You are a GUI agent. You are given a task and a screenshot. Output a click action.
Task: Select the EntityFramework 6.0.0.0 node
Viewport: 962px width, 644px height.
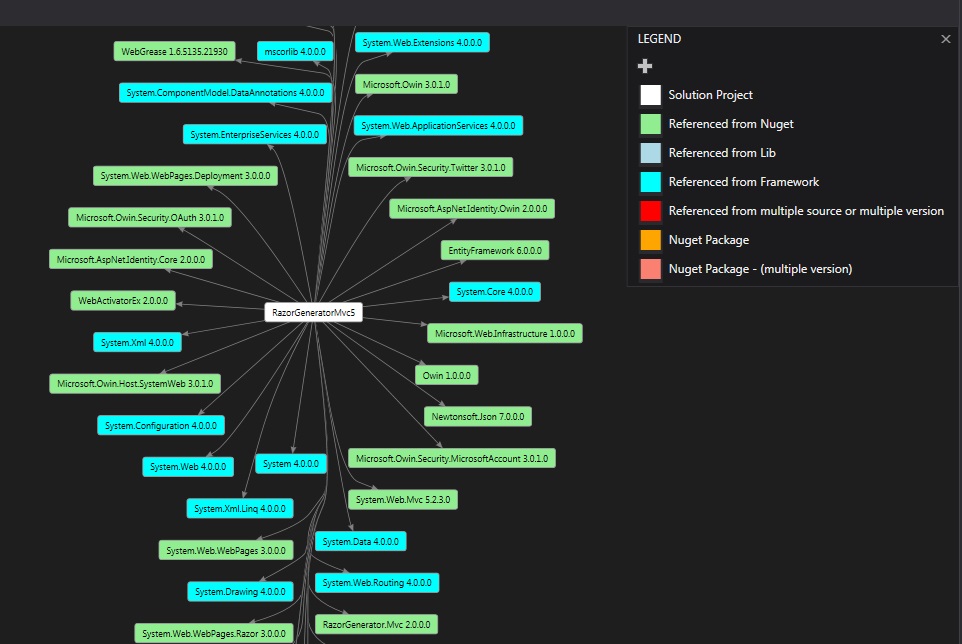point(494,250)
